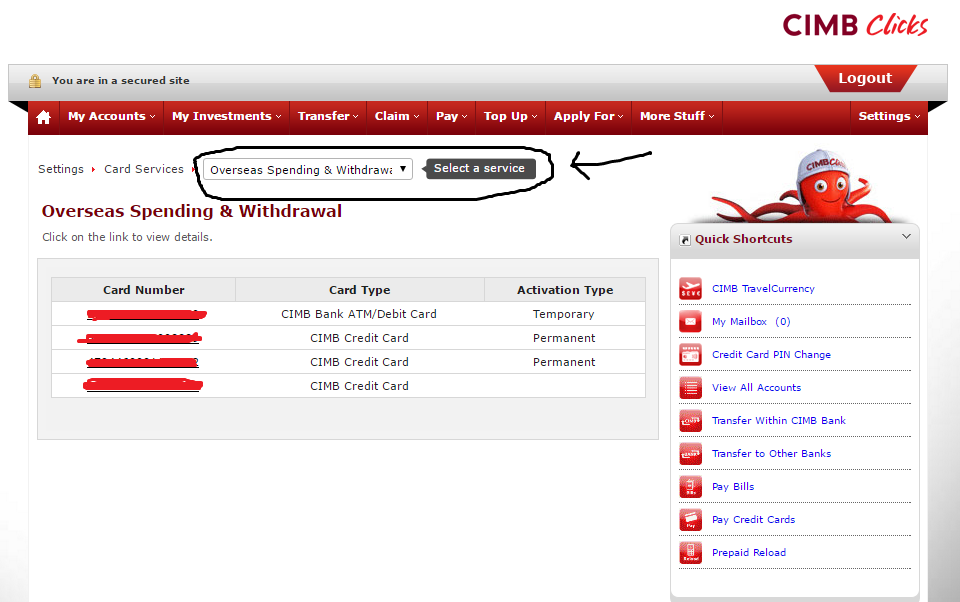This screenshot has width=960, height=602.
Task: Click the Pay Bills shortcut icon
Action: click(x=691, y=487)
